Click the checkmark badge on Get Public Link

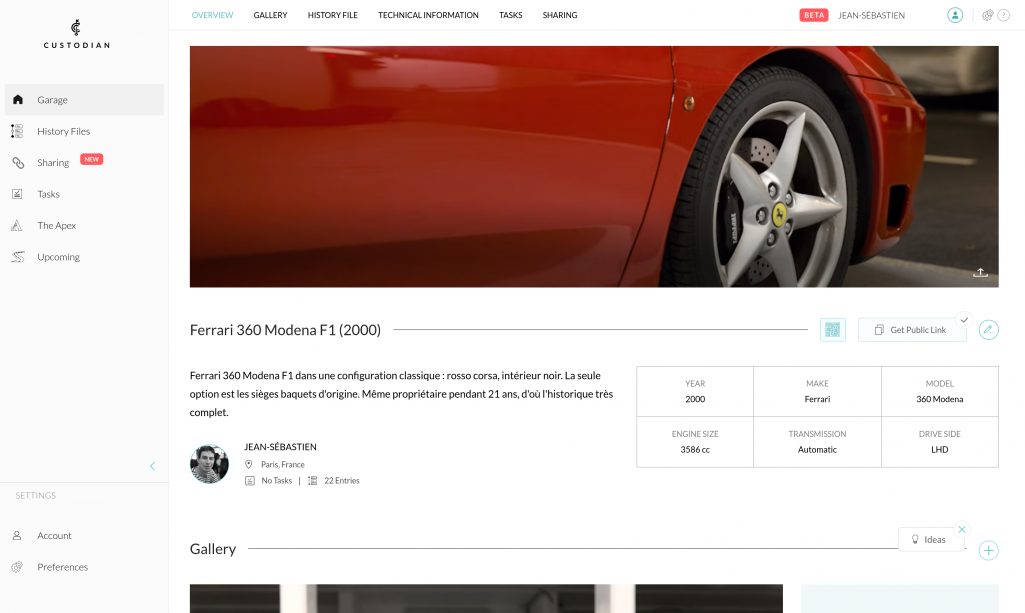click(x=964, y=320)
